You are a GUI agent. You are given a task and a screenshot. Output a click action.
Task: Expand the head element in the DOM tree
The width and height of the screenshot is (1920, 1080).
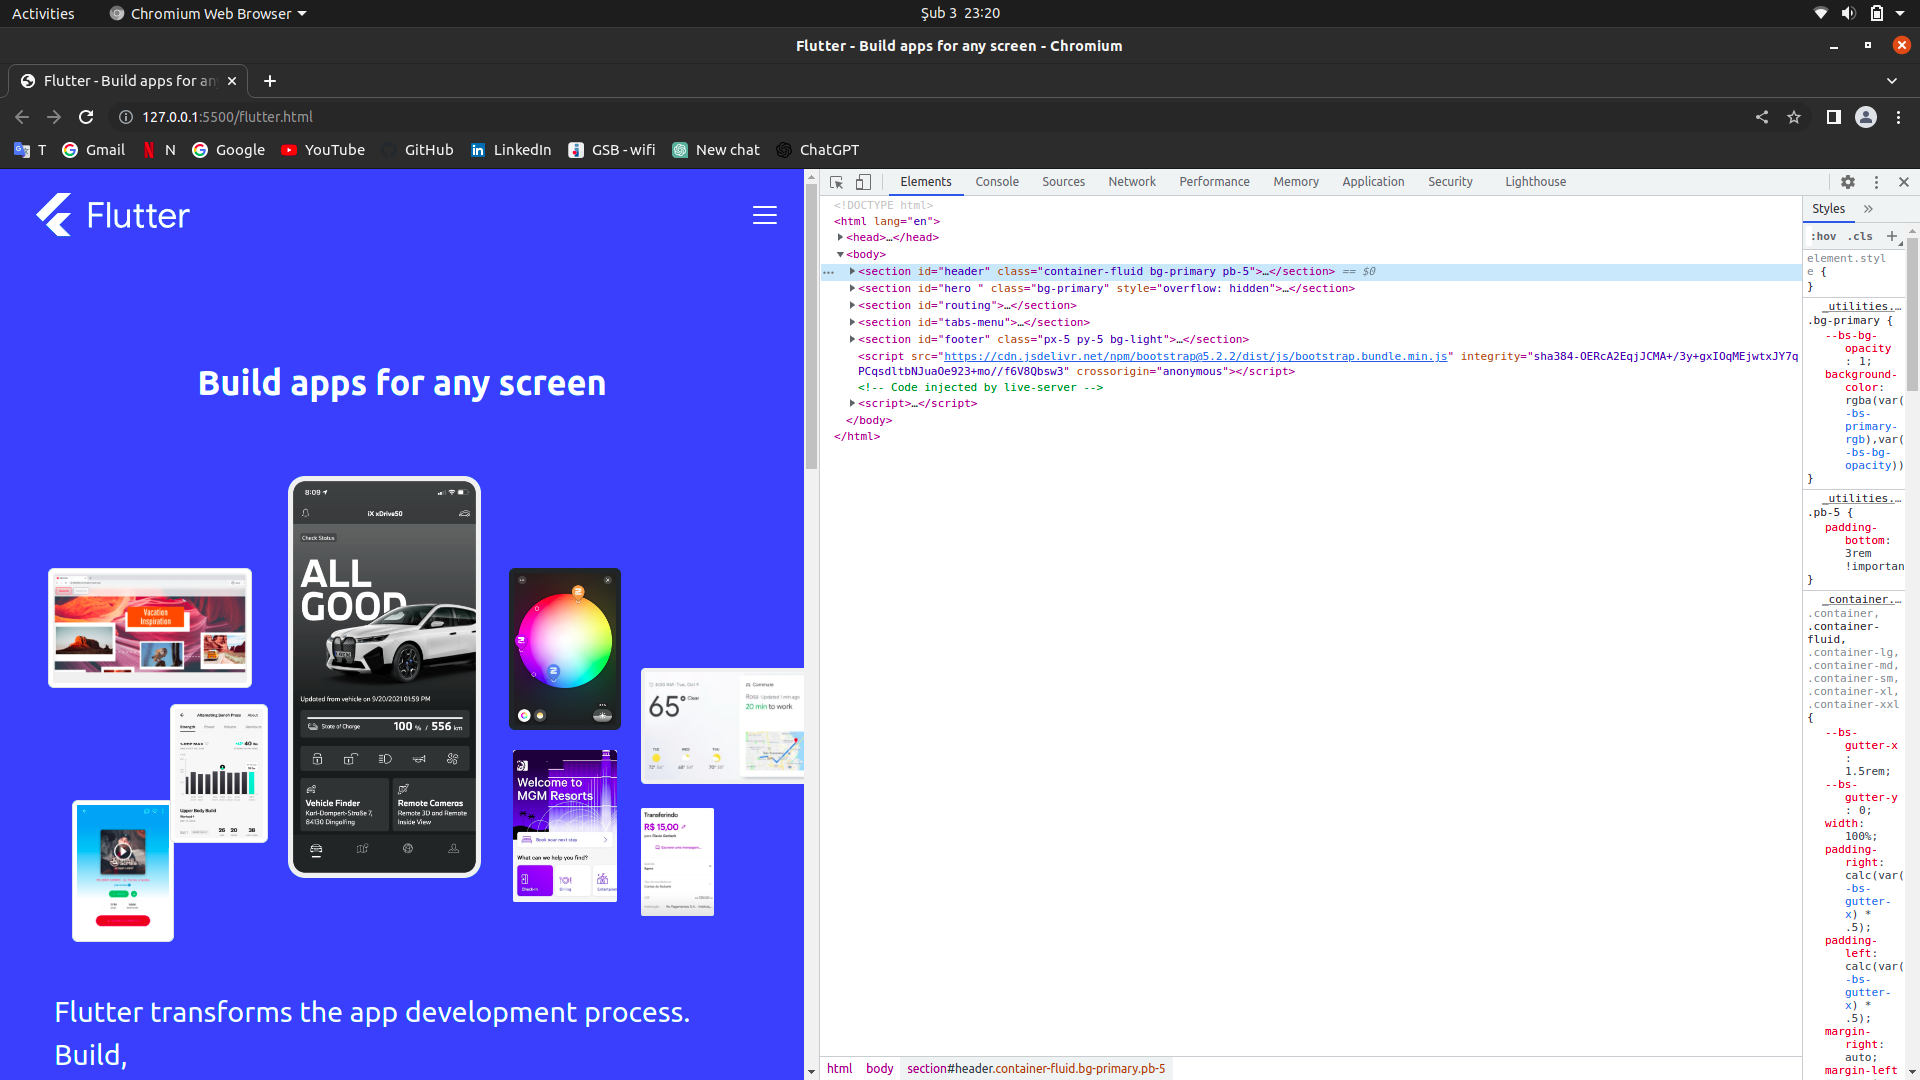click(x=841, y=237)
